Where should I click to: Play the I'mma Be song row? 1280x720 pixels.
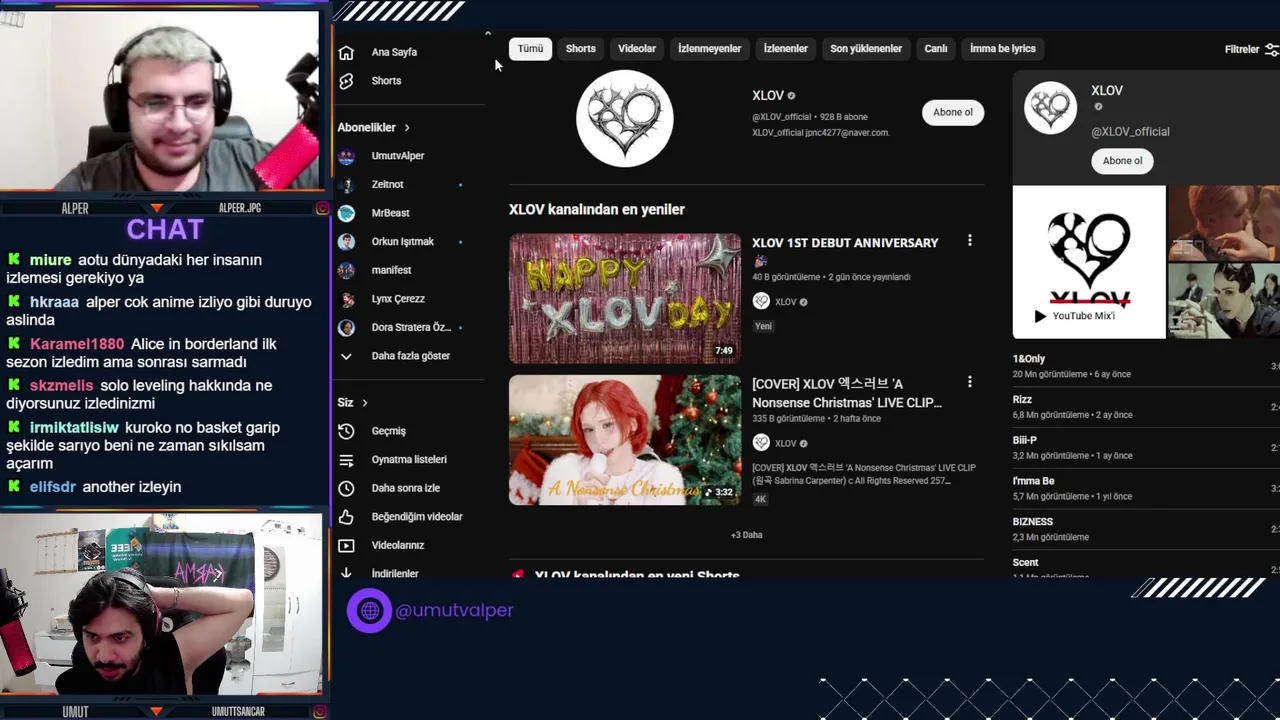point(1146,488)
